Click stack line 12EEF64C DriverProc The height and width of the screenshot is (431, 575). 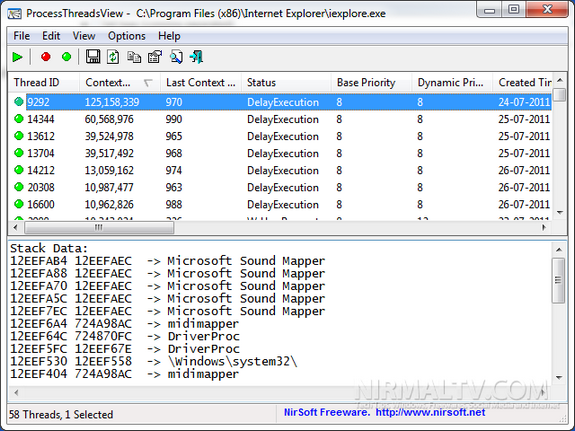tap(125, 336)
